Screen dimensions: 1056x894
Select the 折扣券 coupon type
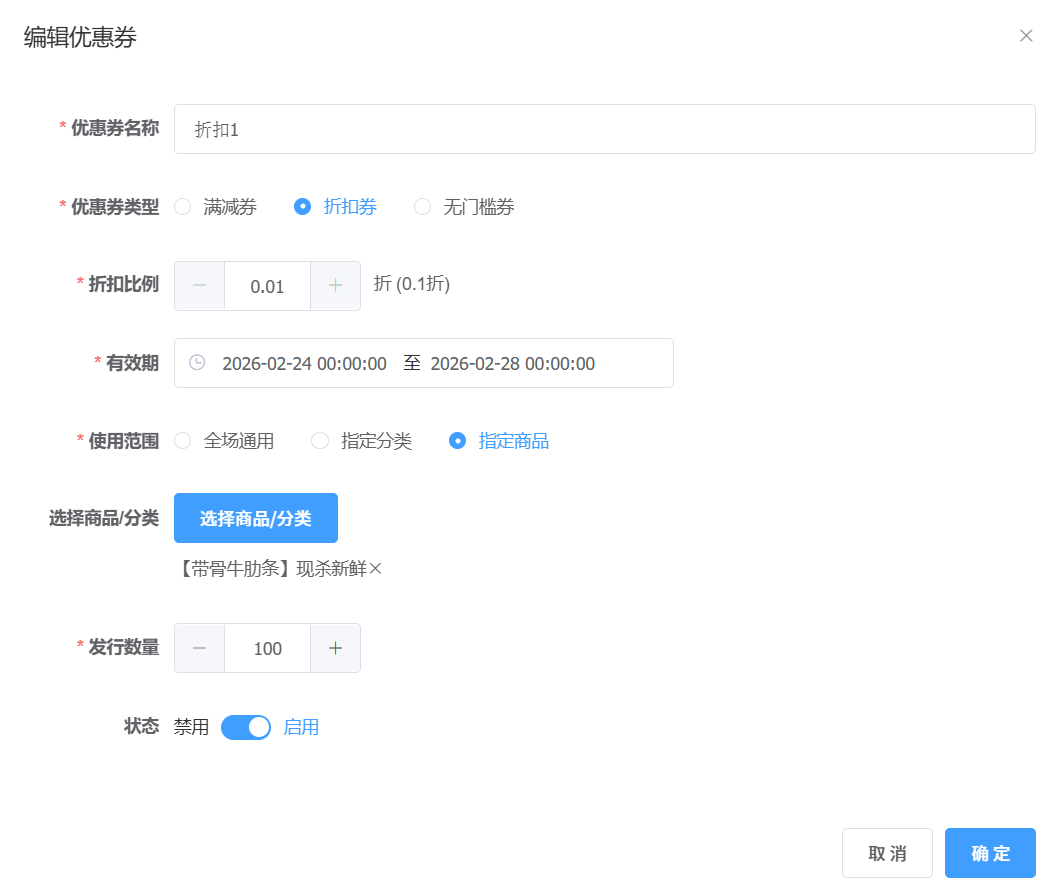pos(302,207)
